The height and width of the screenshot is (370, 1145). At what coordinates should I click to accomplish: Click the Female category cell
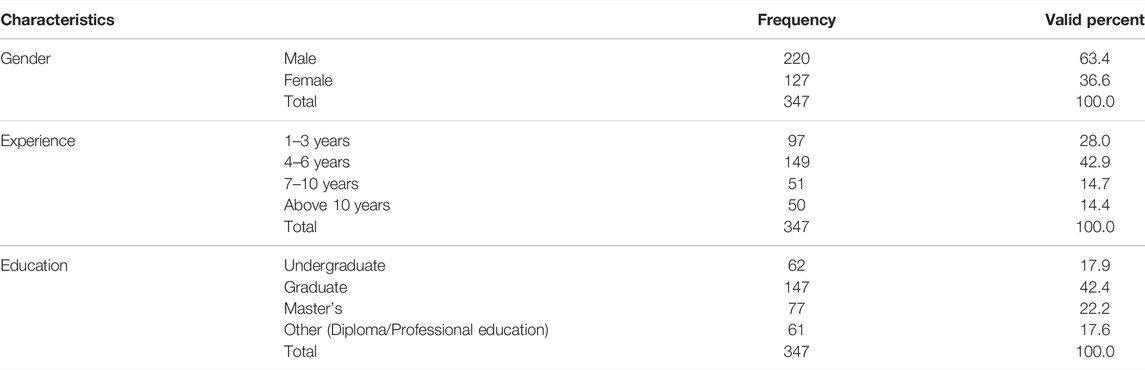[x=308, y=80]
